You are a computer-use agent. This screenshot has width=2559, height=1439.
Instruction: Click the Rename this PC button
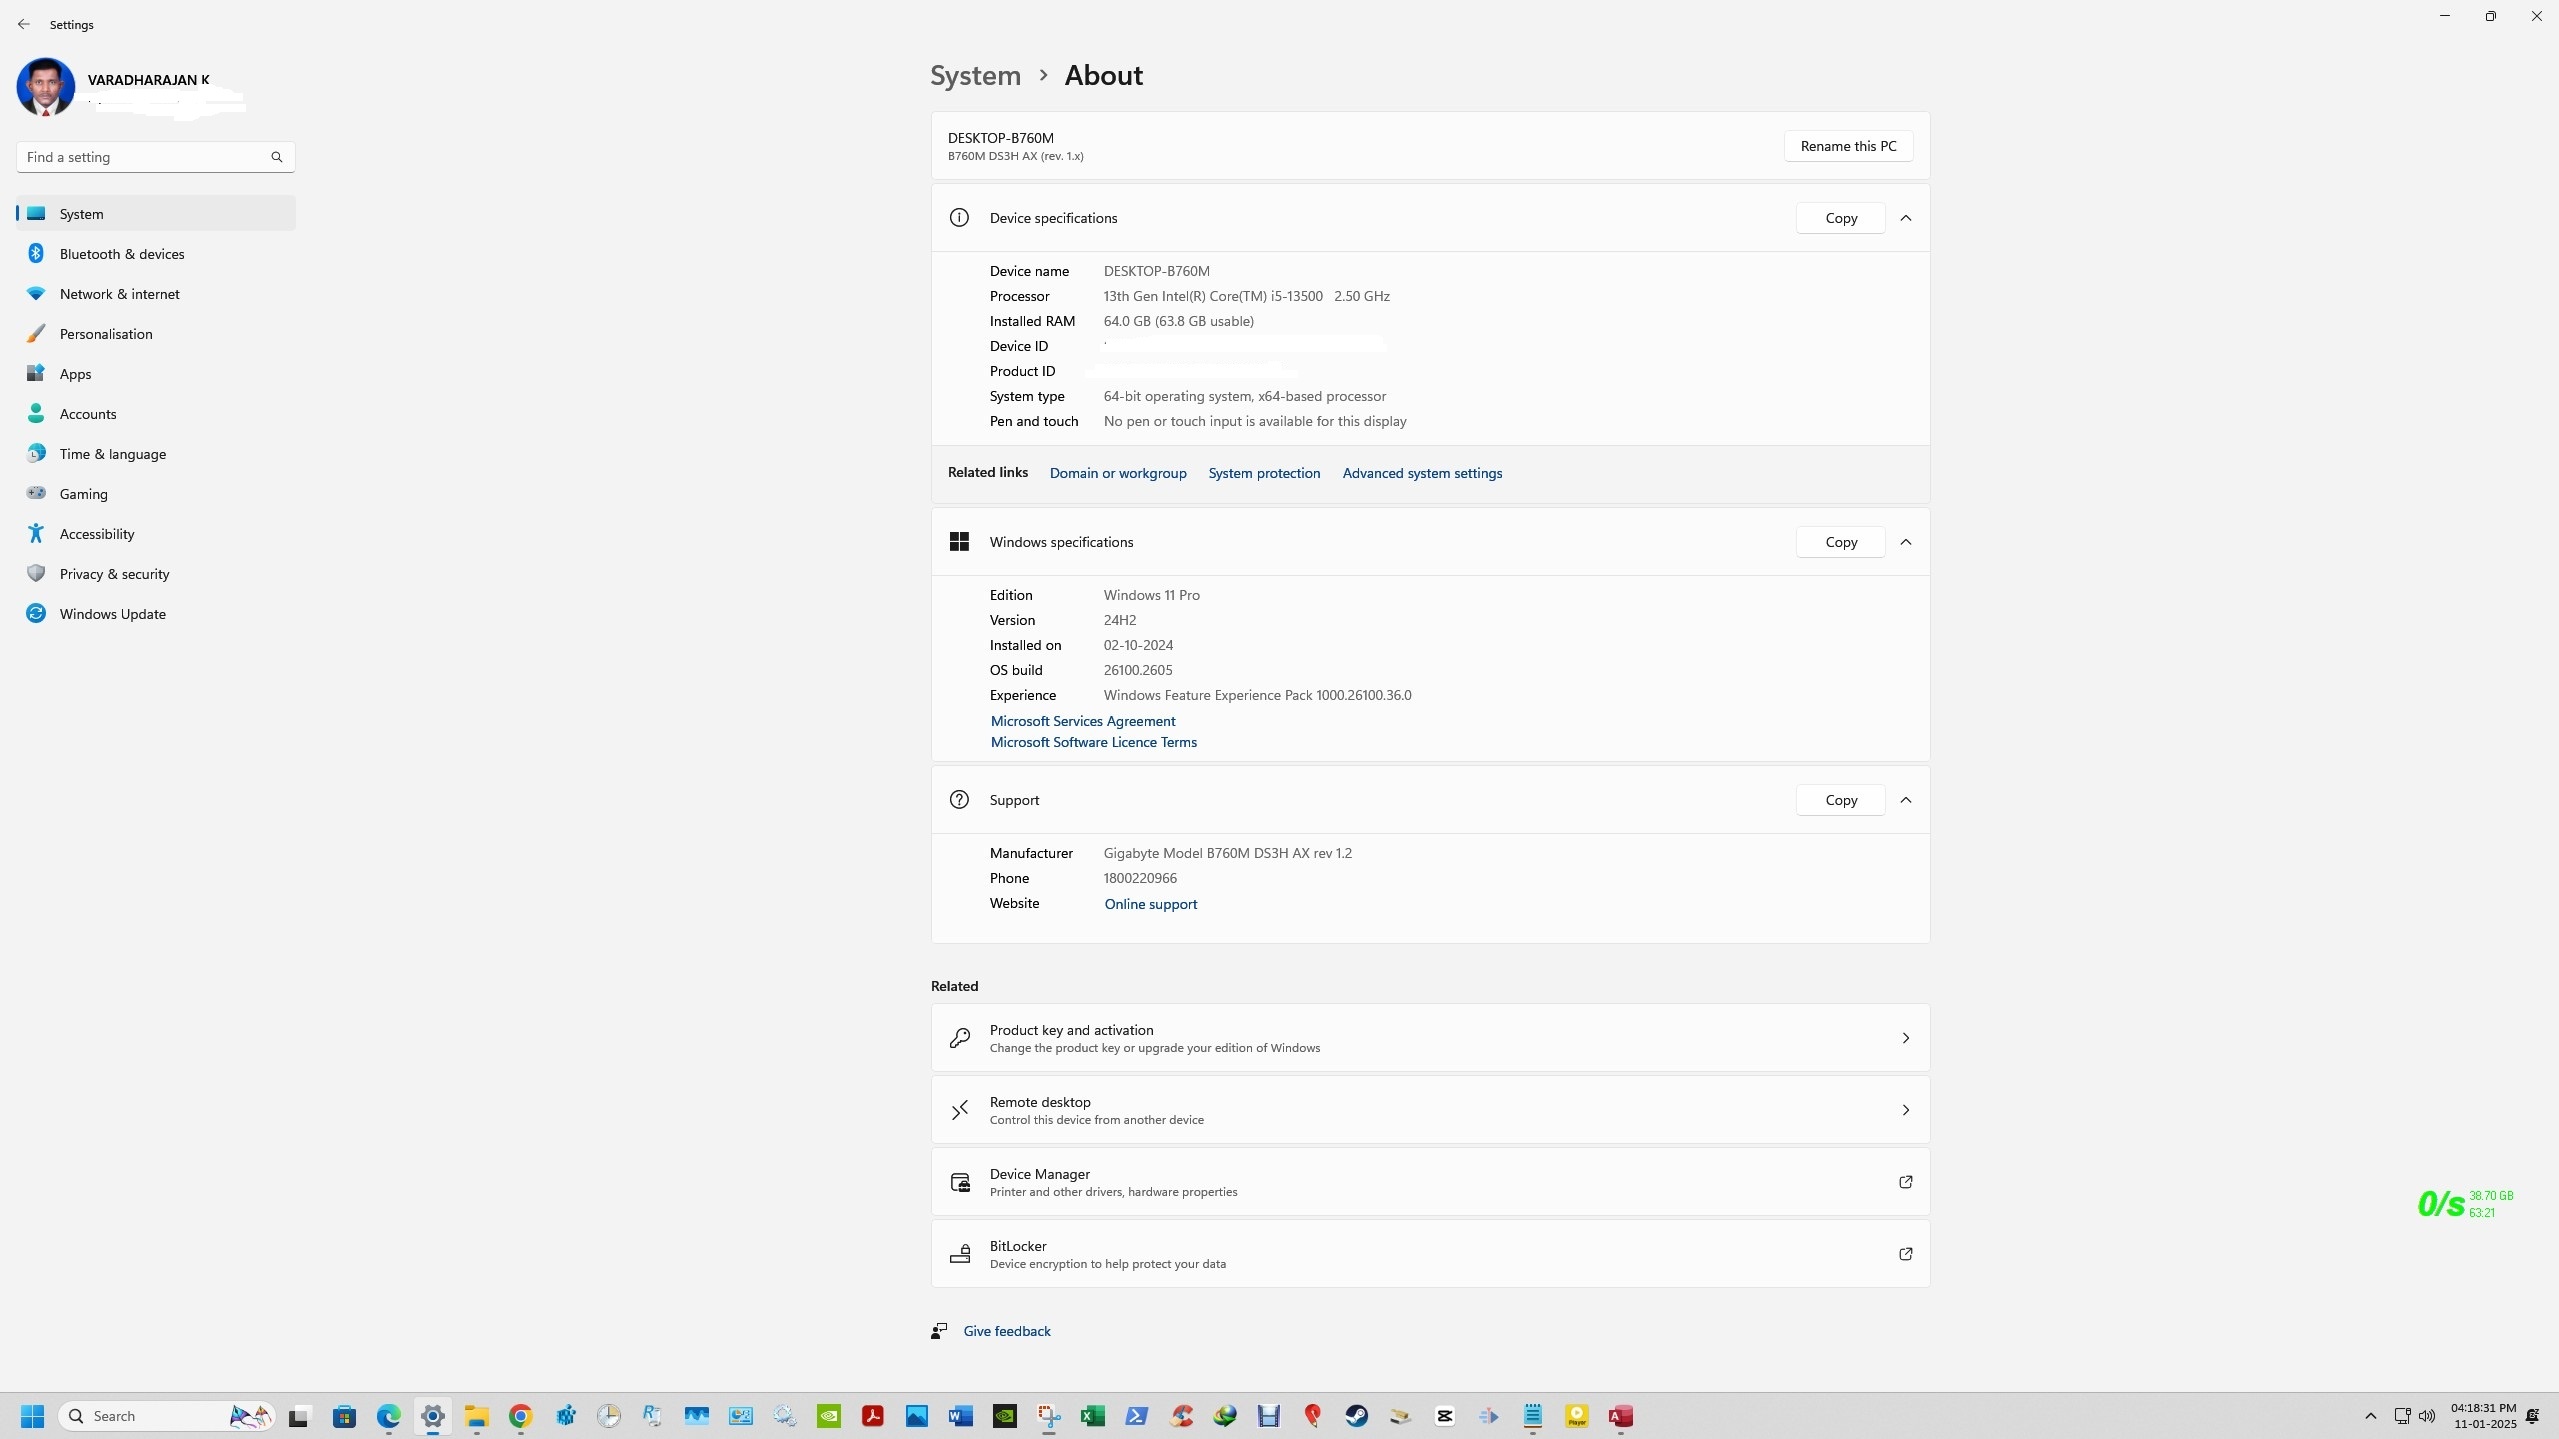click(x=1848, y=146)
